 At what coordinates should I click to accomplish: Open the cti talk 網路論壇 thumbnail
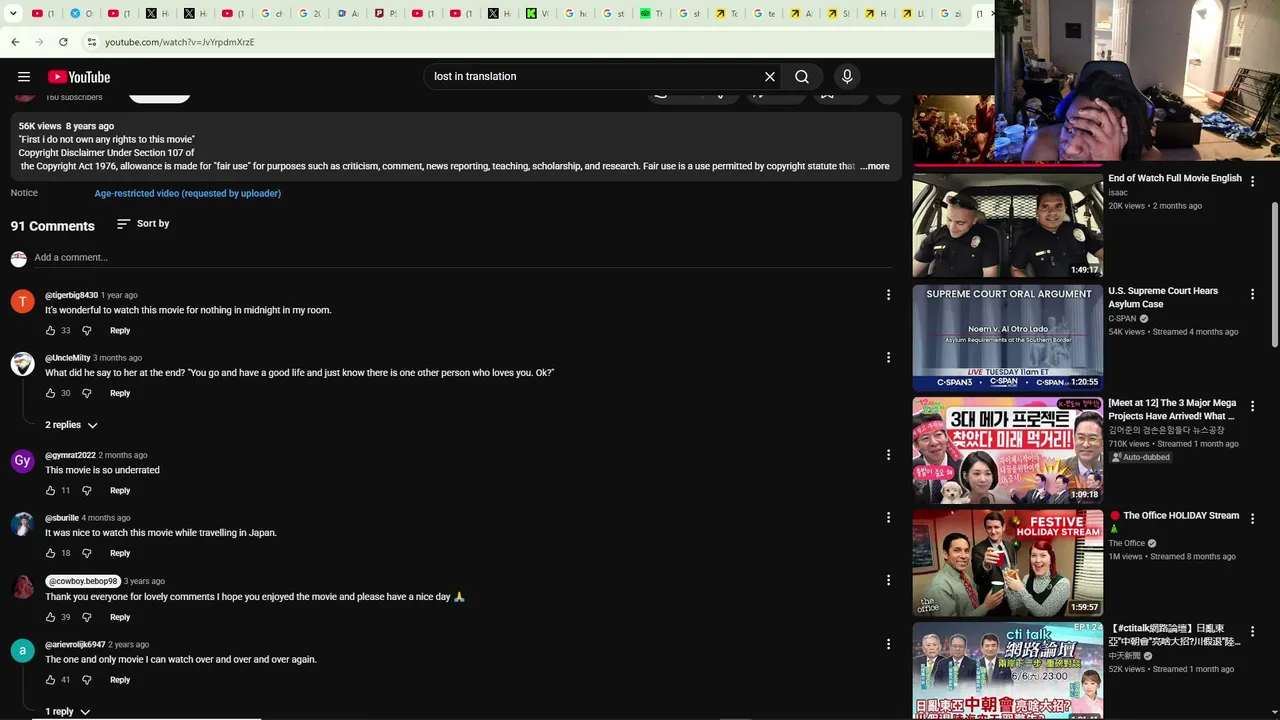point(1007,671)
